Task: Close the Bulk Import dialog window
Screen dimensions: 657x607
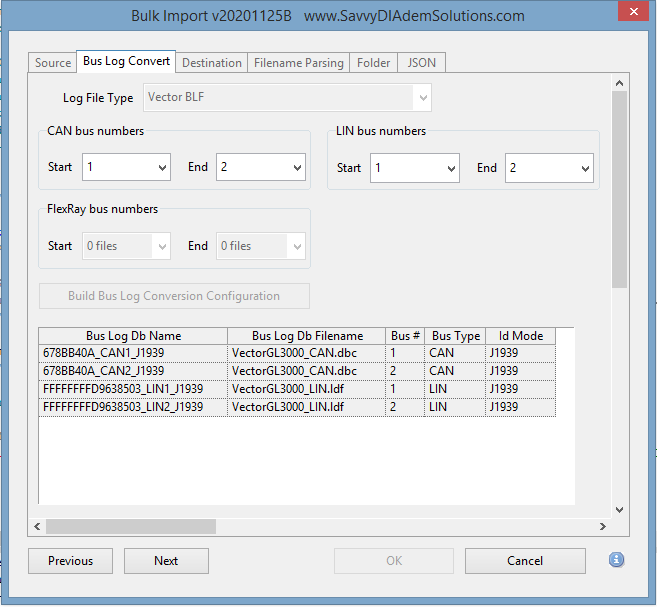Action: click(x=629, y=15)
